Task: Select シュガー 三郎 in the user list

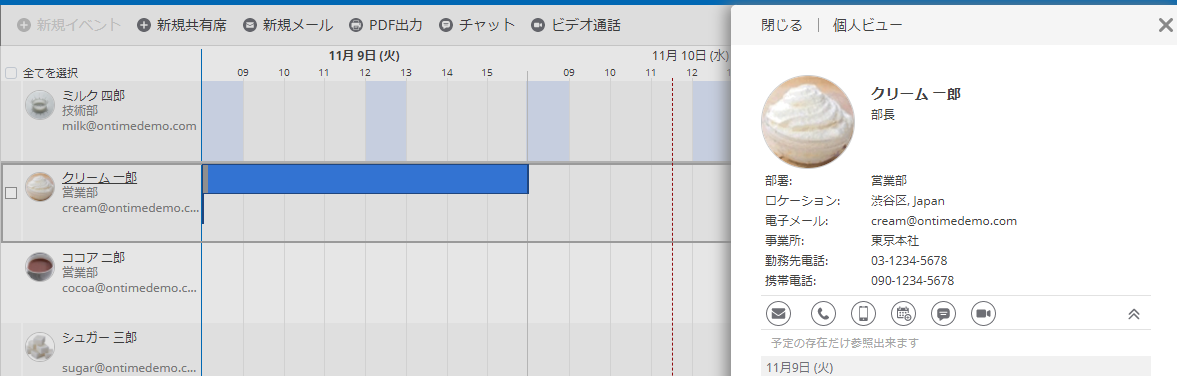Action: click(x=99, y=337)
